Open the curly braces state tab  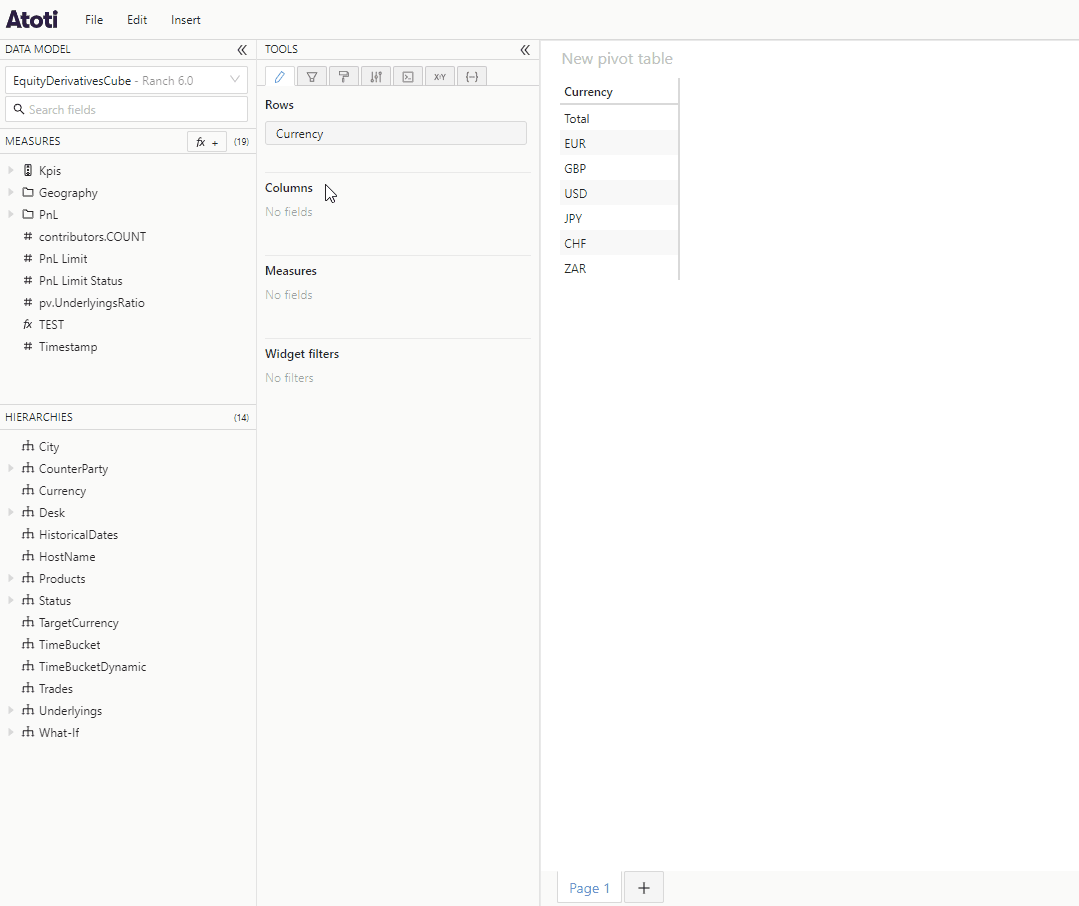pos(472,76)
